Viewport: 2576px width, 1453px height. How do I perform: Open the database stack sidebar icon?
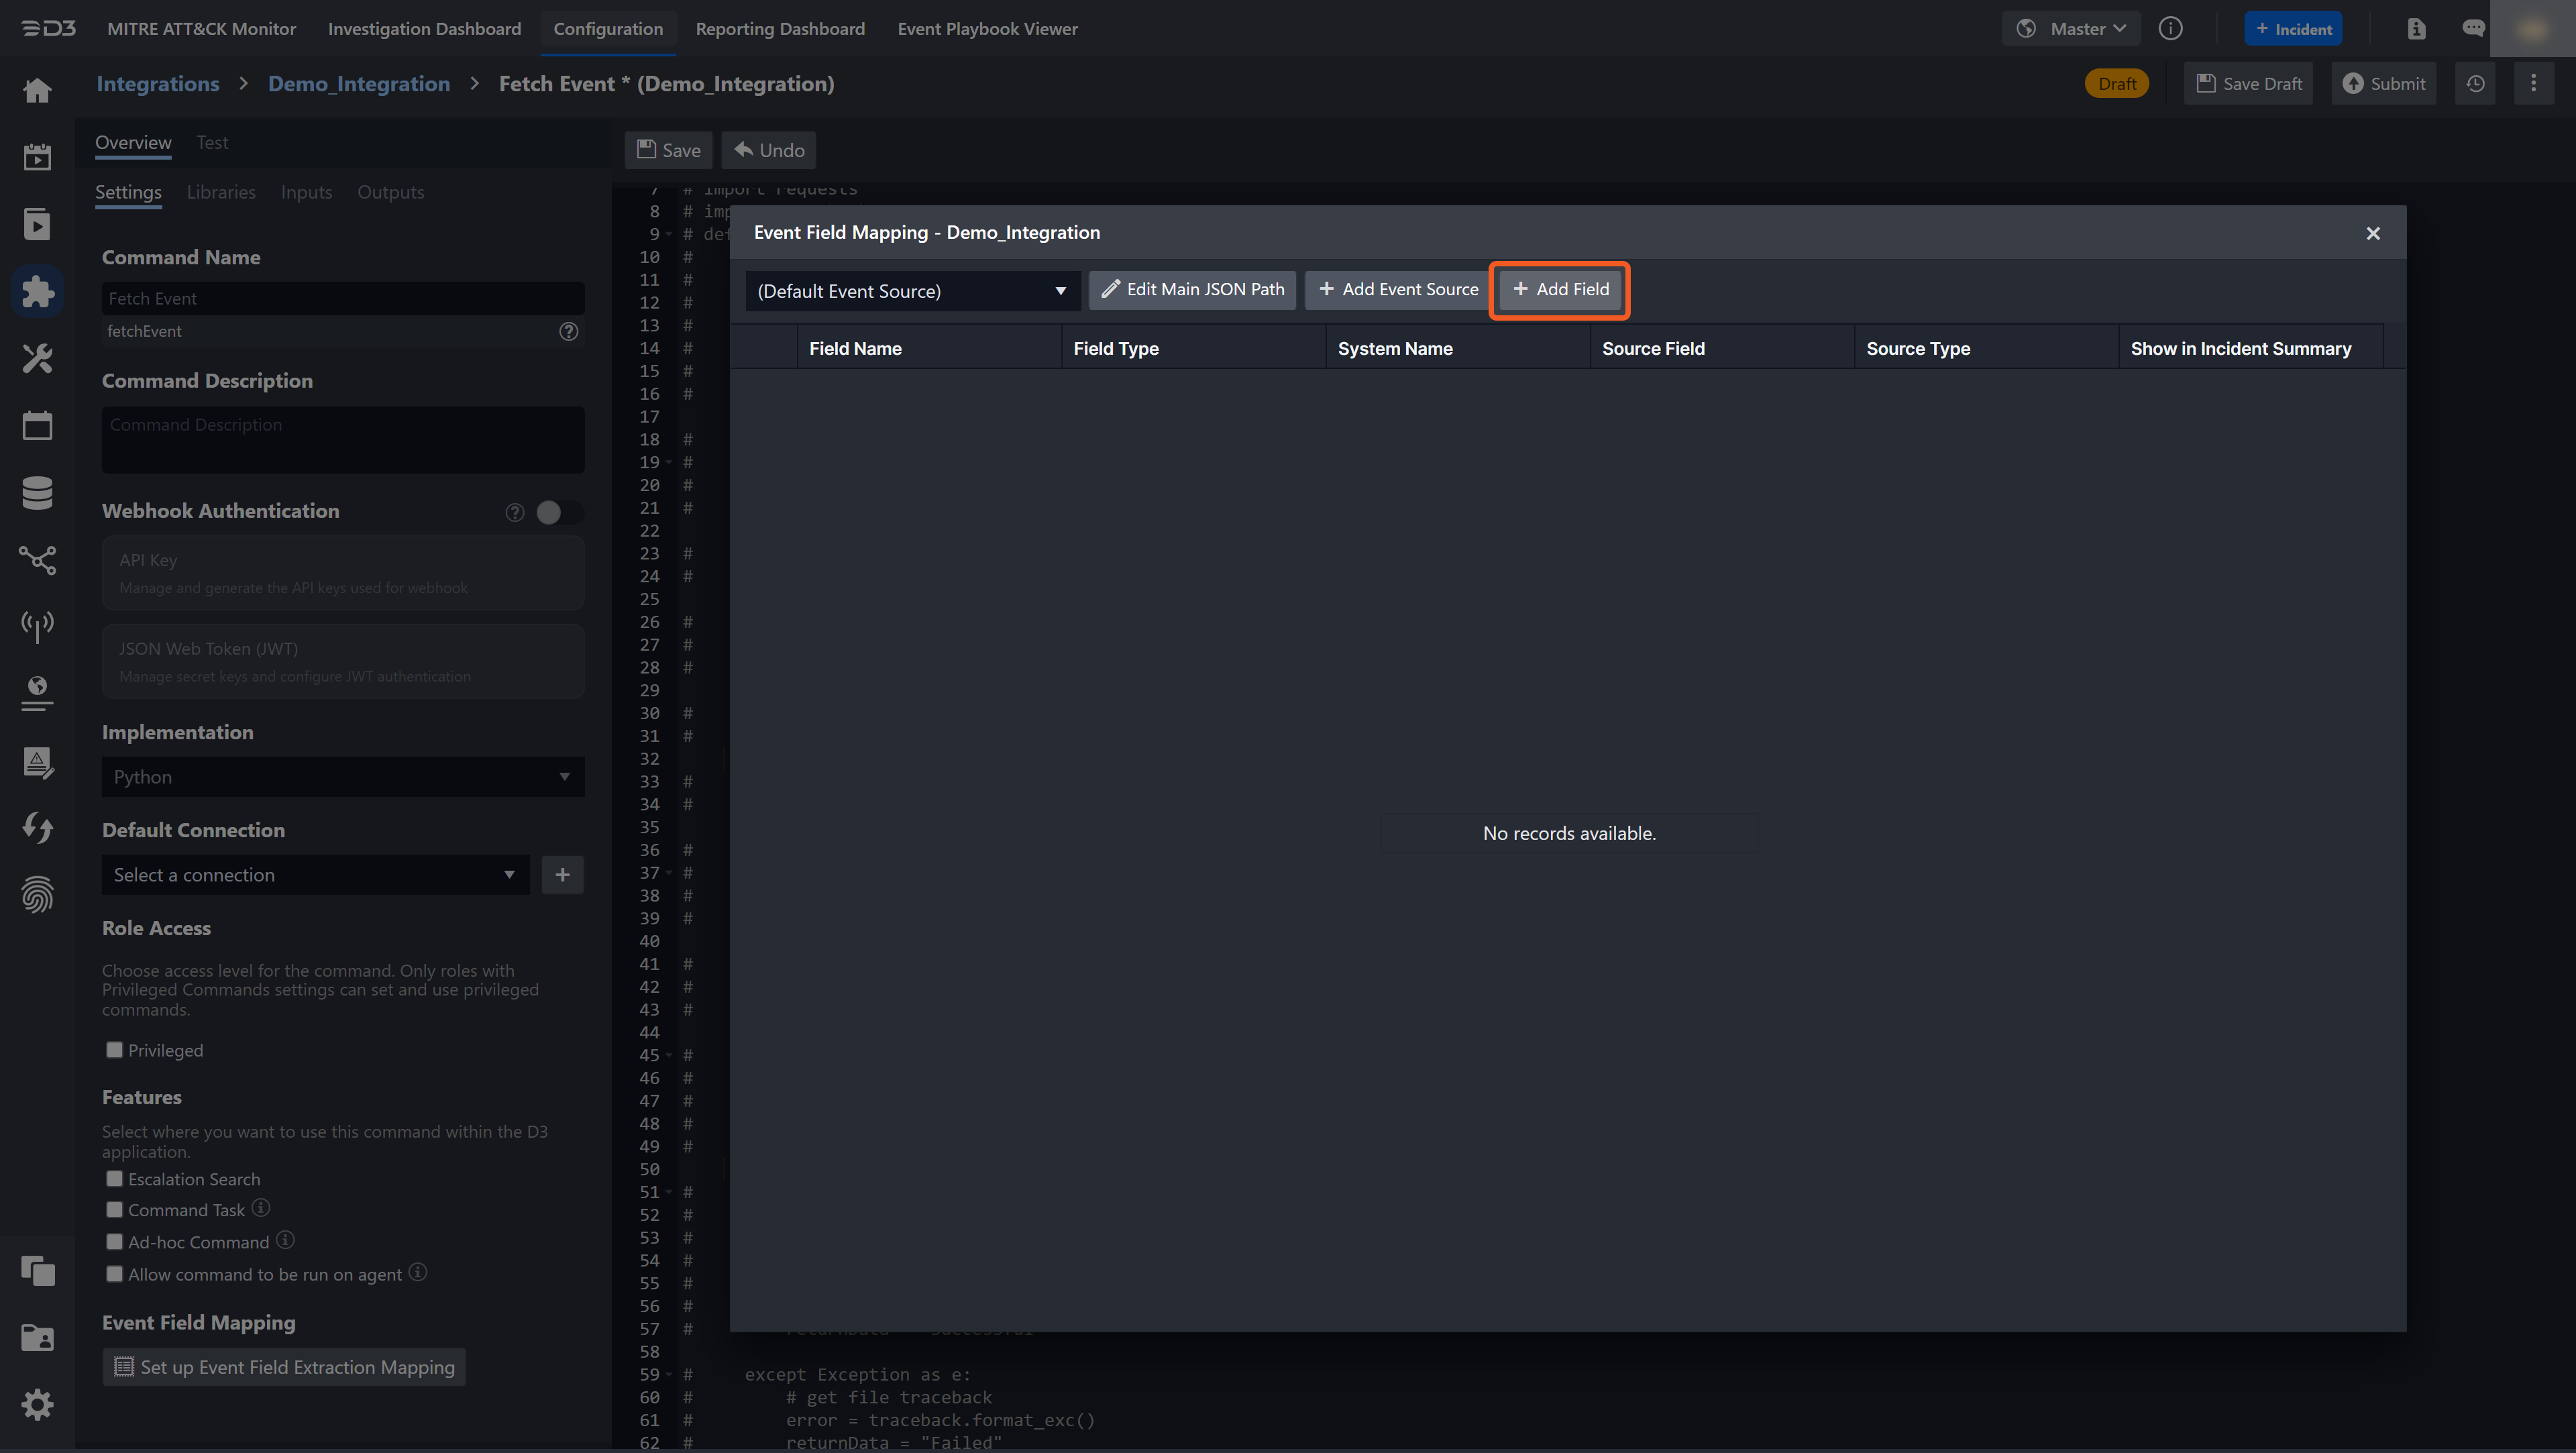click(x=37, y=493)
